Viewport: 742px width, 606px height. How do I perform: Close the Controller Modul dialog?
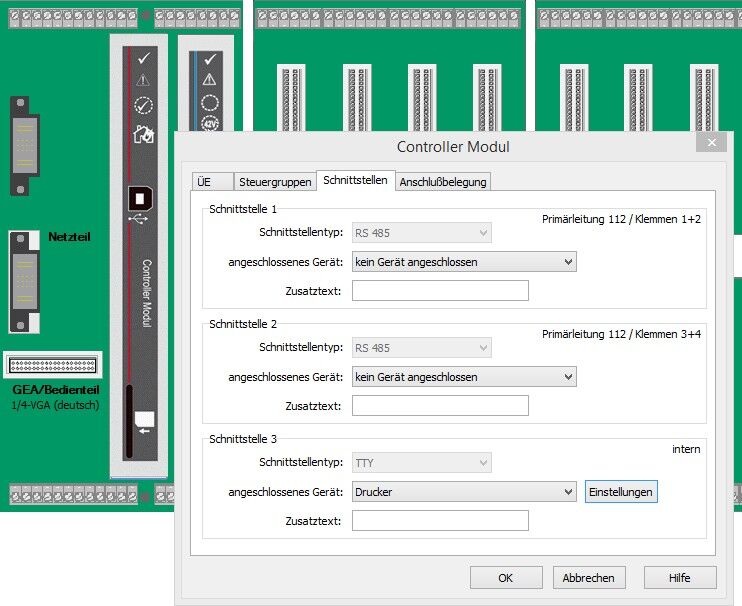[711, 142]
